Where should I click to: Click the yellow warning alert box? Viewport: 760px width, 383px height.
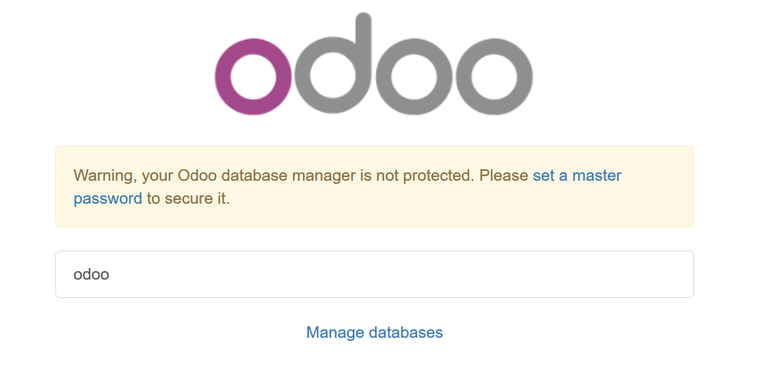pos(374,186)
